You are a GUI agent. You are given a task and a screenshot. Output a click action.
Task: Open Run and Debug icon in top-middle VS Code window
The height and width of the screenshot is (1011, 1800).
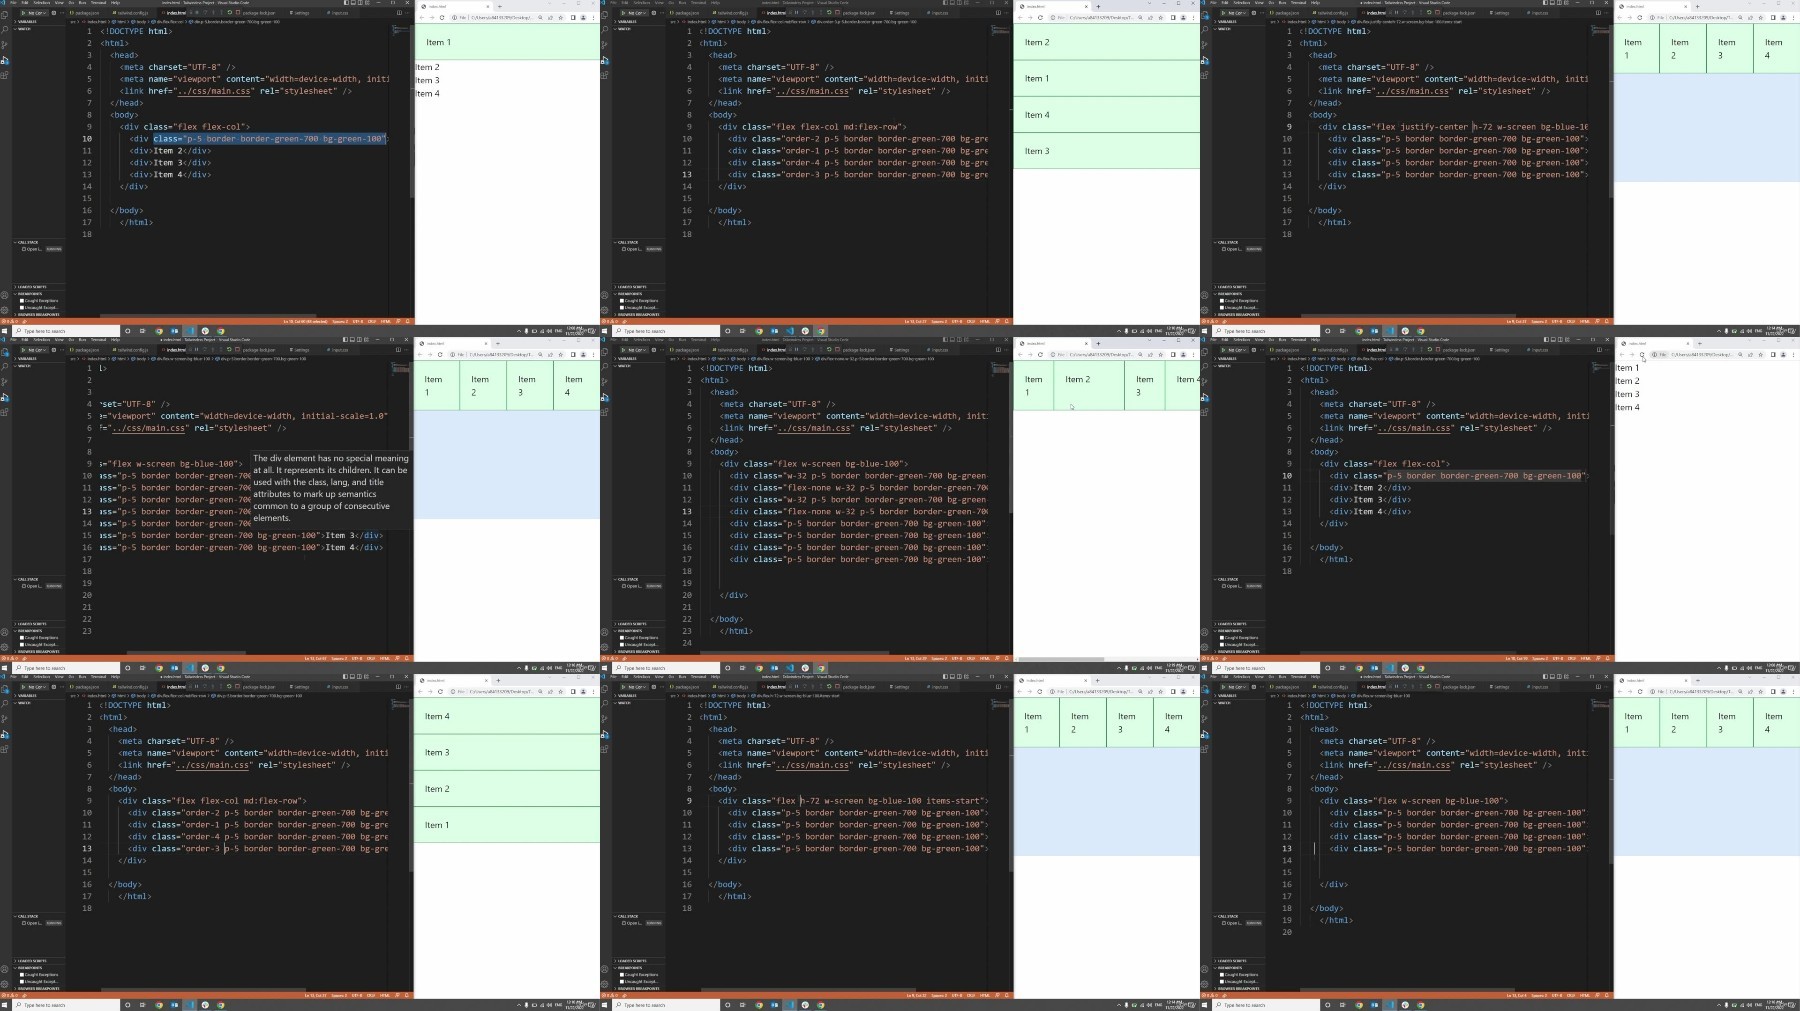click(605, 60)
